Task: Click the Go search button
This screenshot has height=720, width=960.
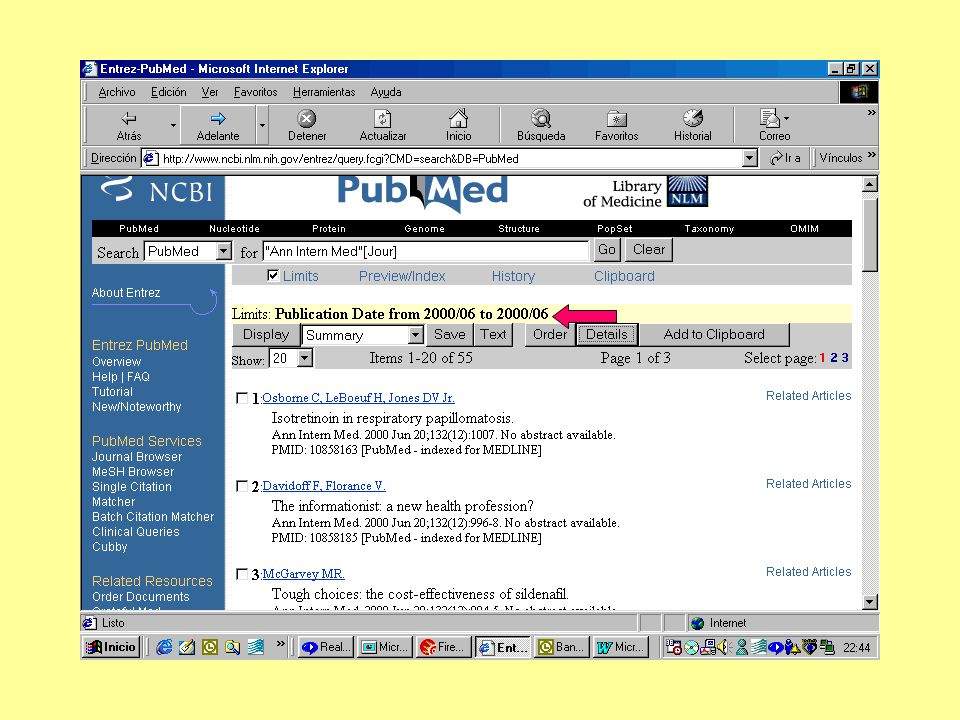Action: pyautogui.click(x=607, y=250)
